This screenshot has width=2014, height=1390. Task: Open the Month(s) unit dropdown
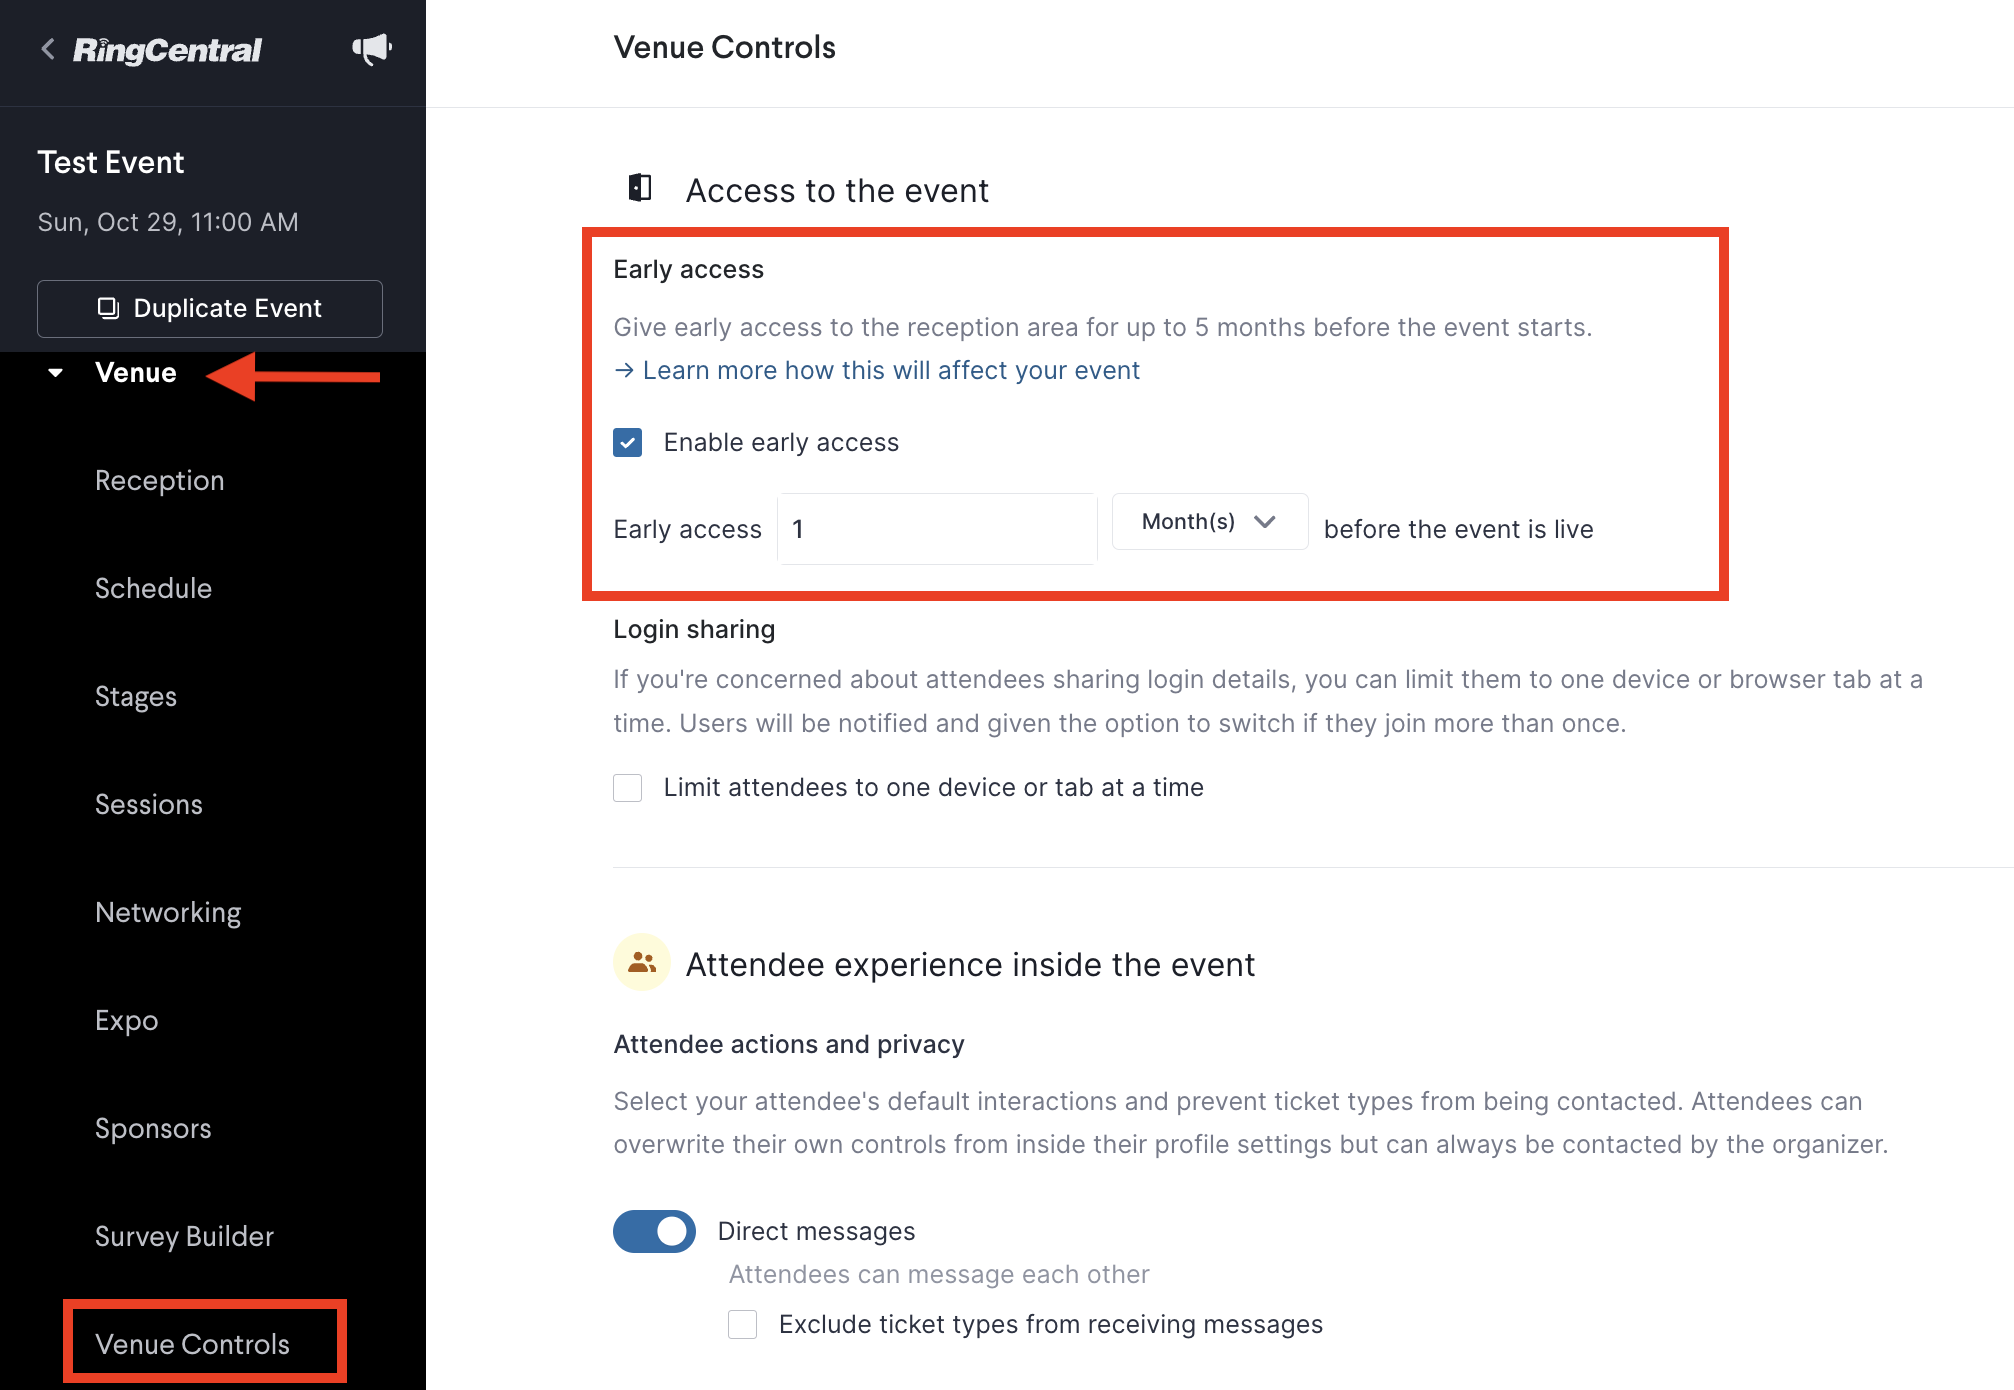click(1210, 522)
